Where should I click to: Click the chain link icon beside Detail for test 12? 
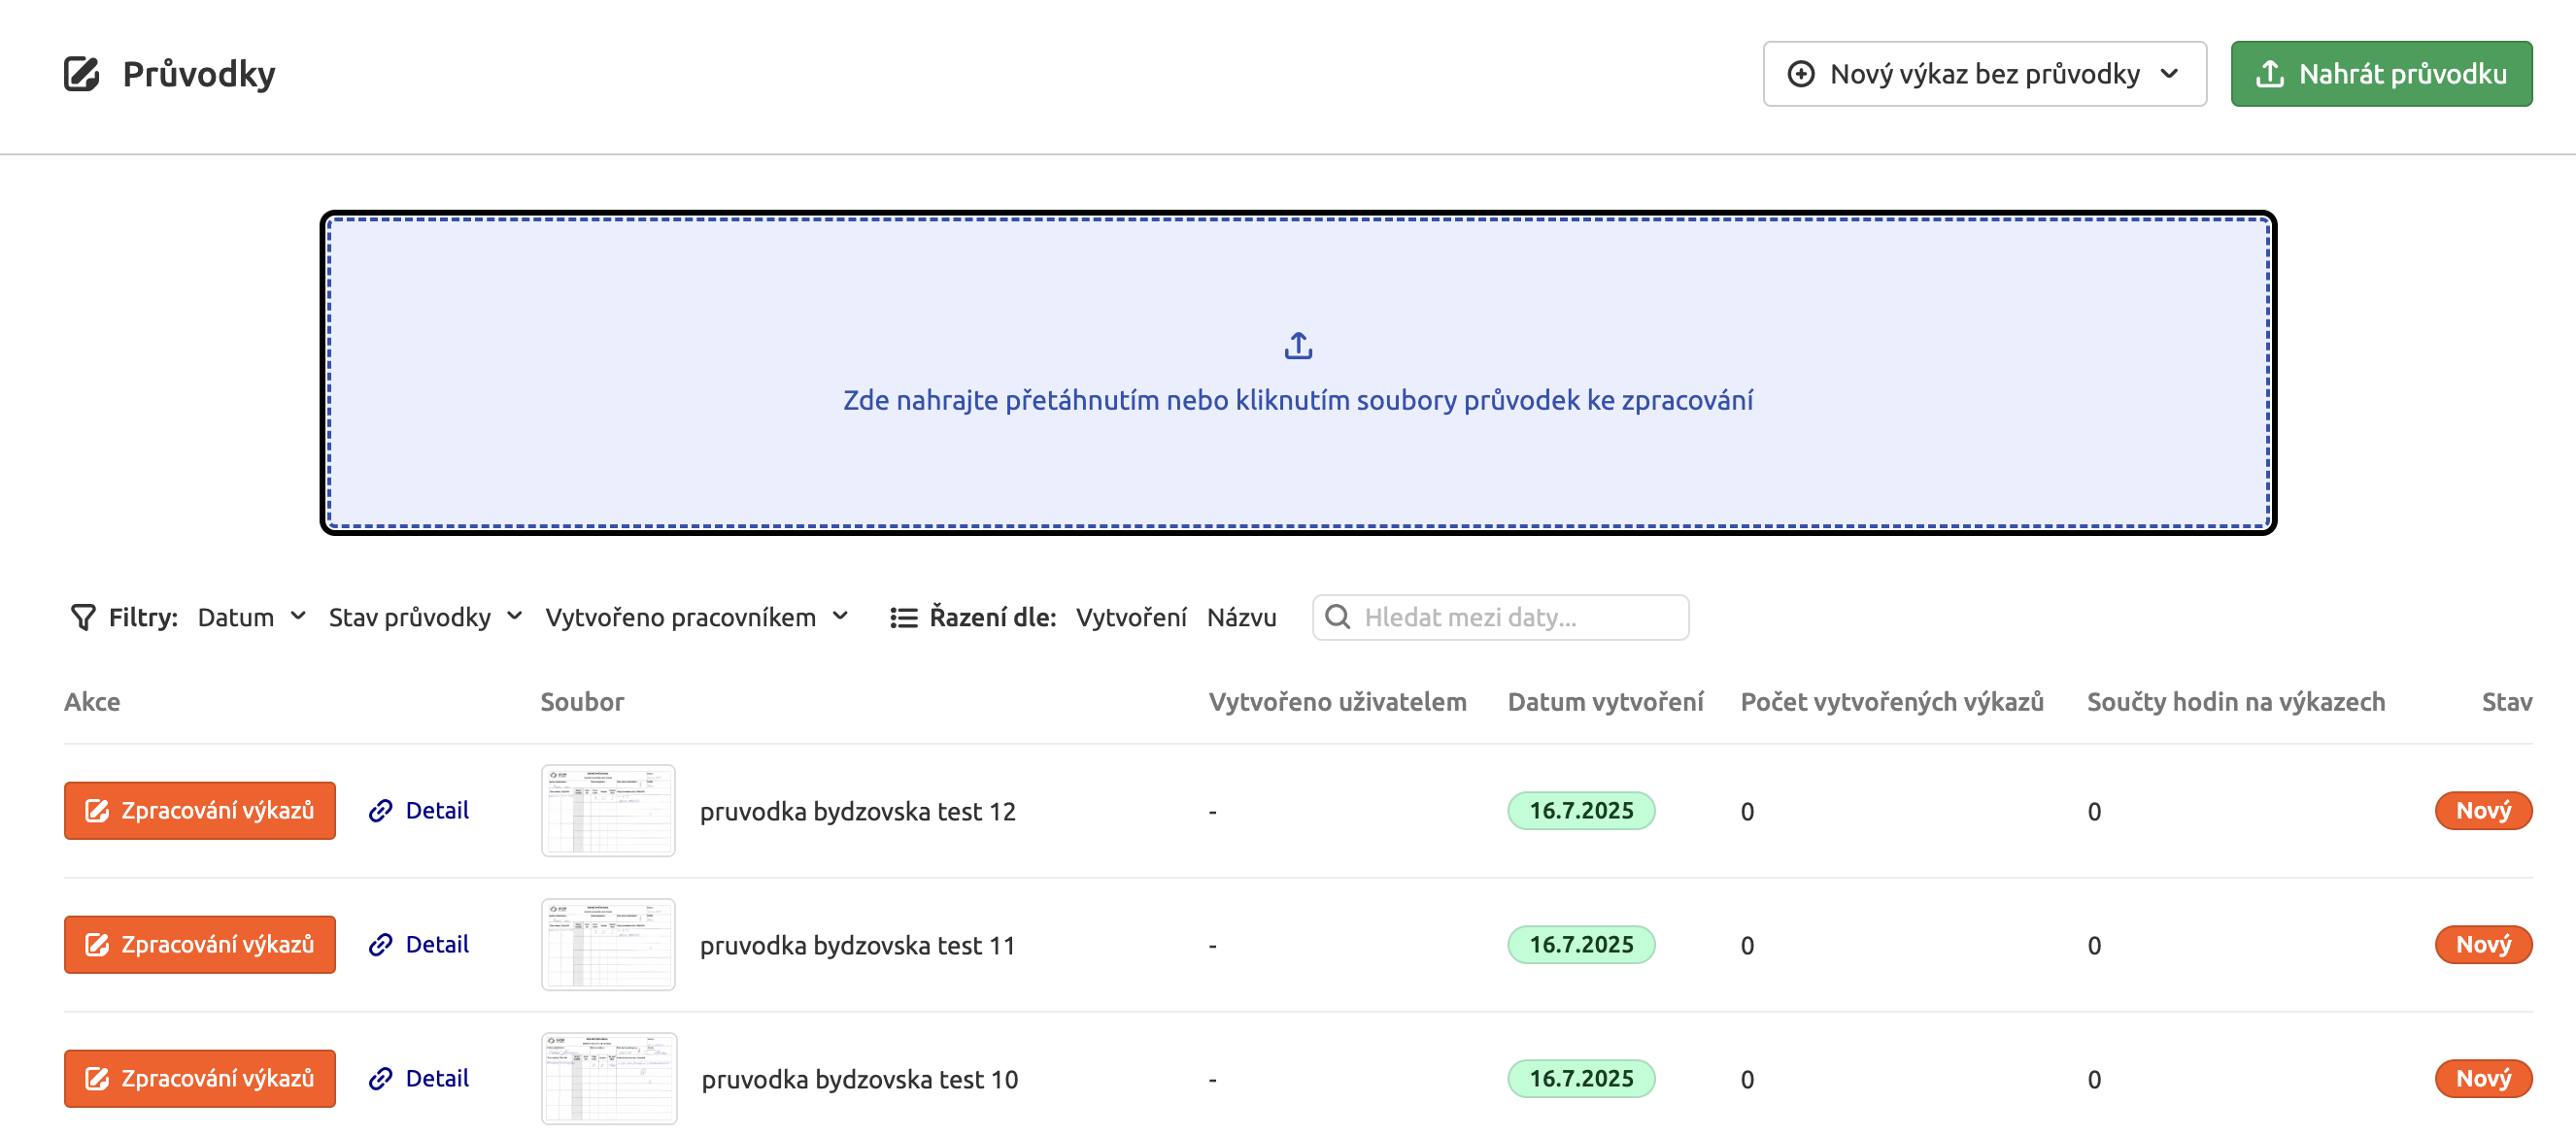380,810
